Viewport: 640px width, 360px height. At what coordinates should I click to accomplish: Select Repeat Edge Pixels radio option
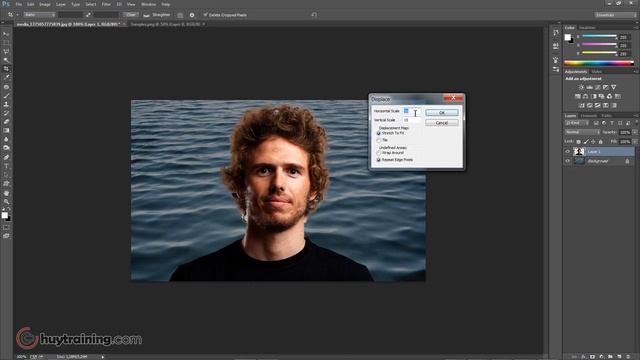pyautogui.click(x=378, y=160)
